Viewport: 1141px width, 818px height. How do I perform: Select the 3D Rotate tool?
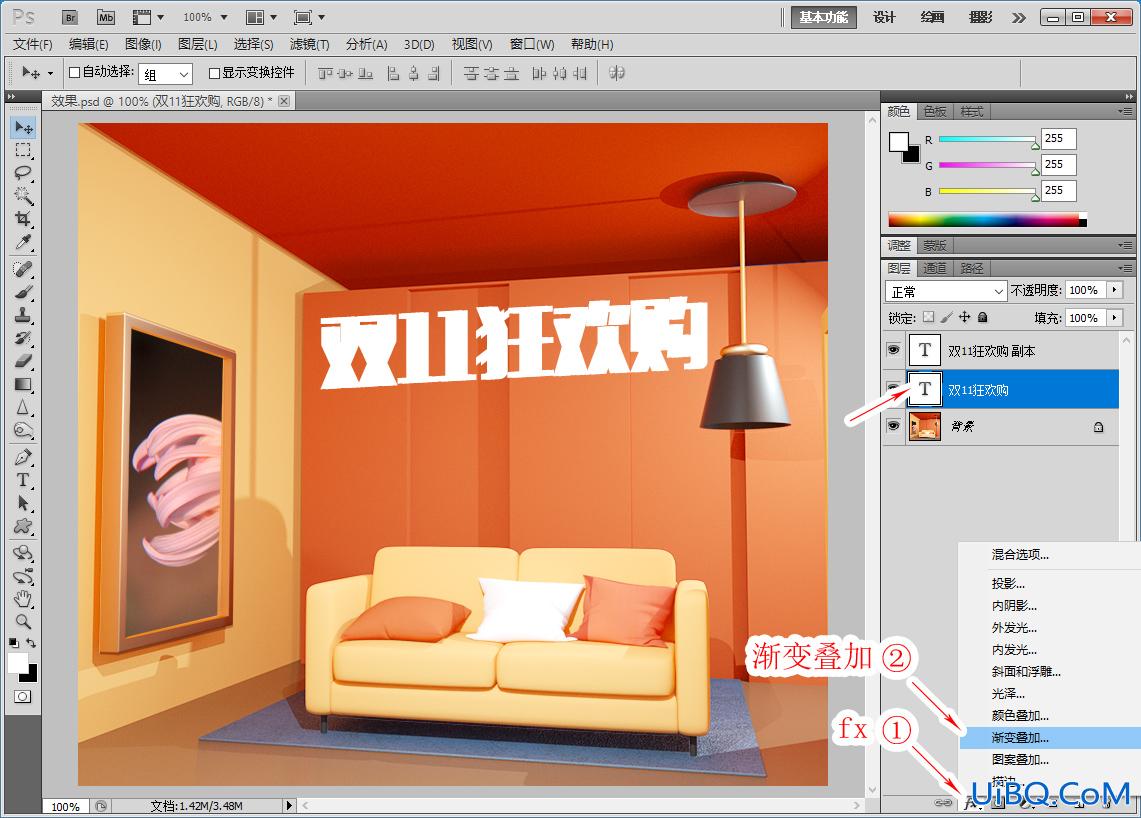23,553
